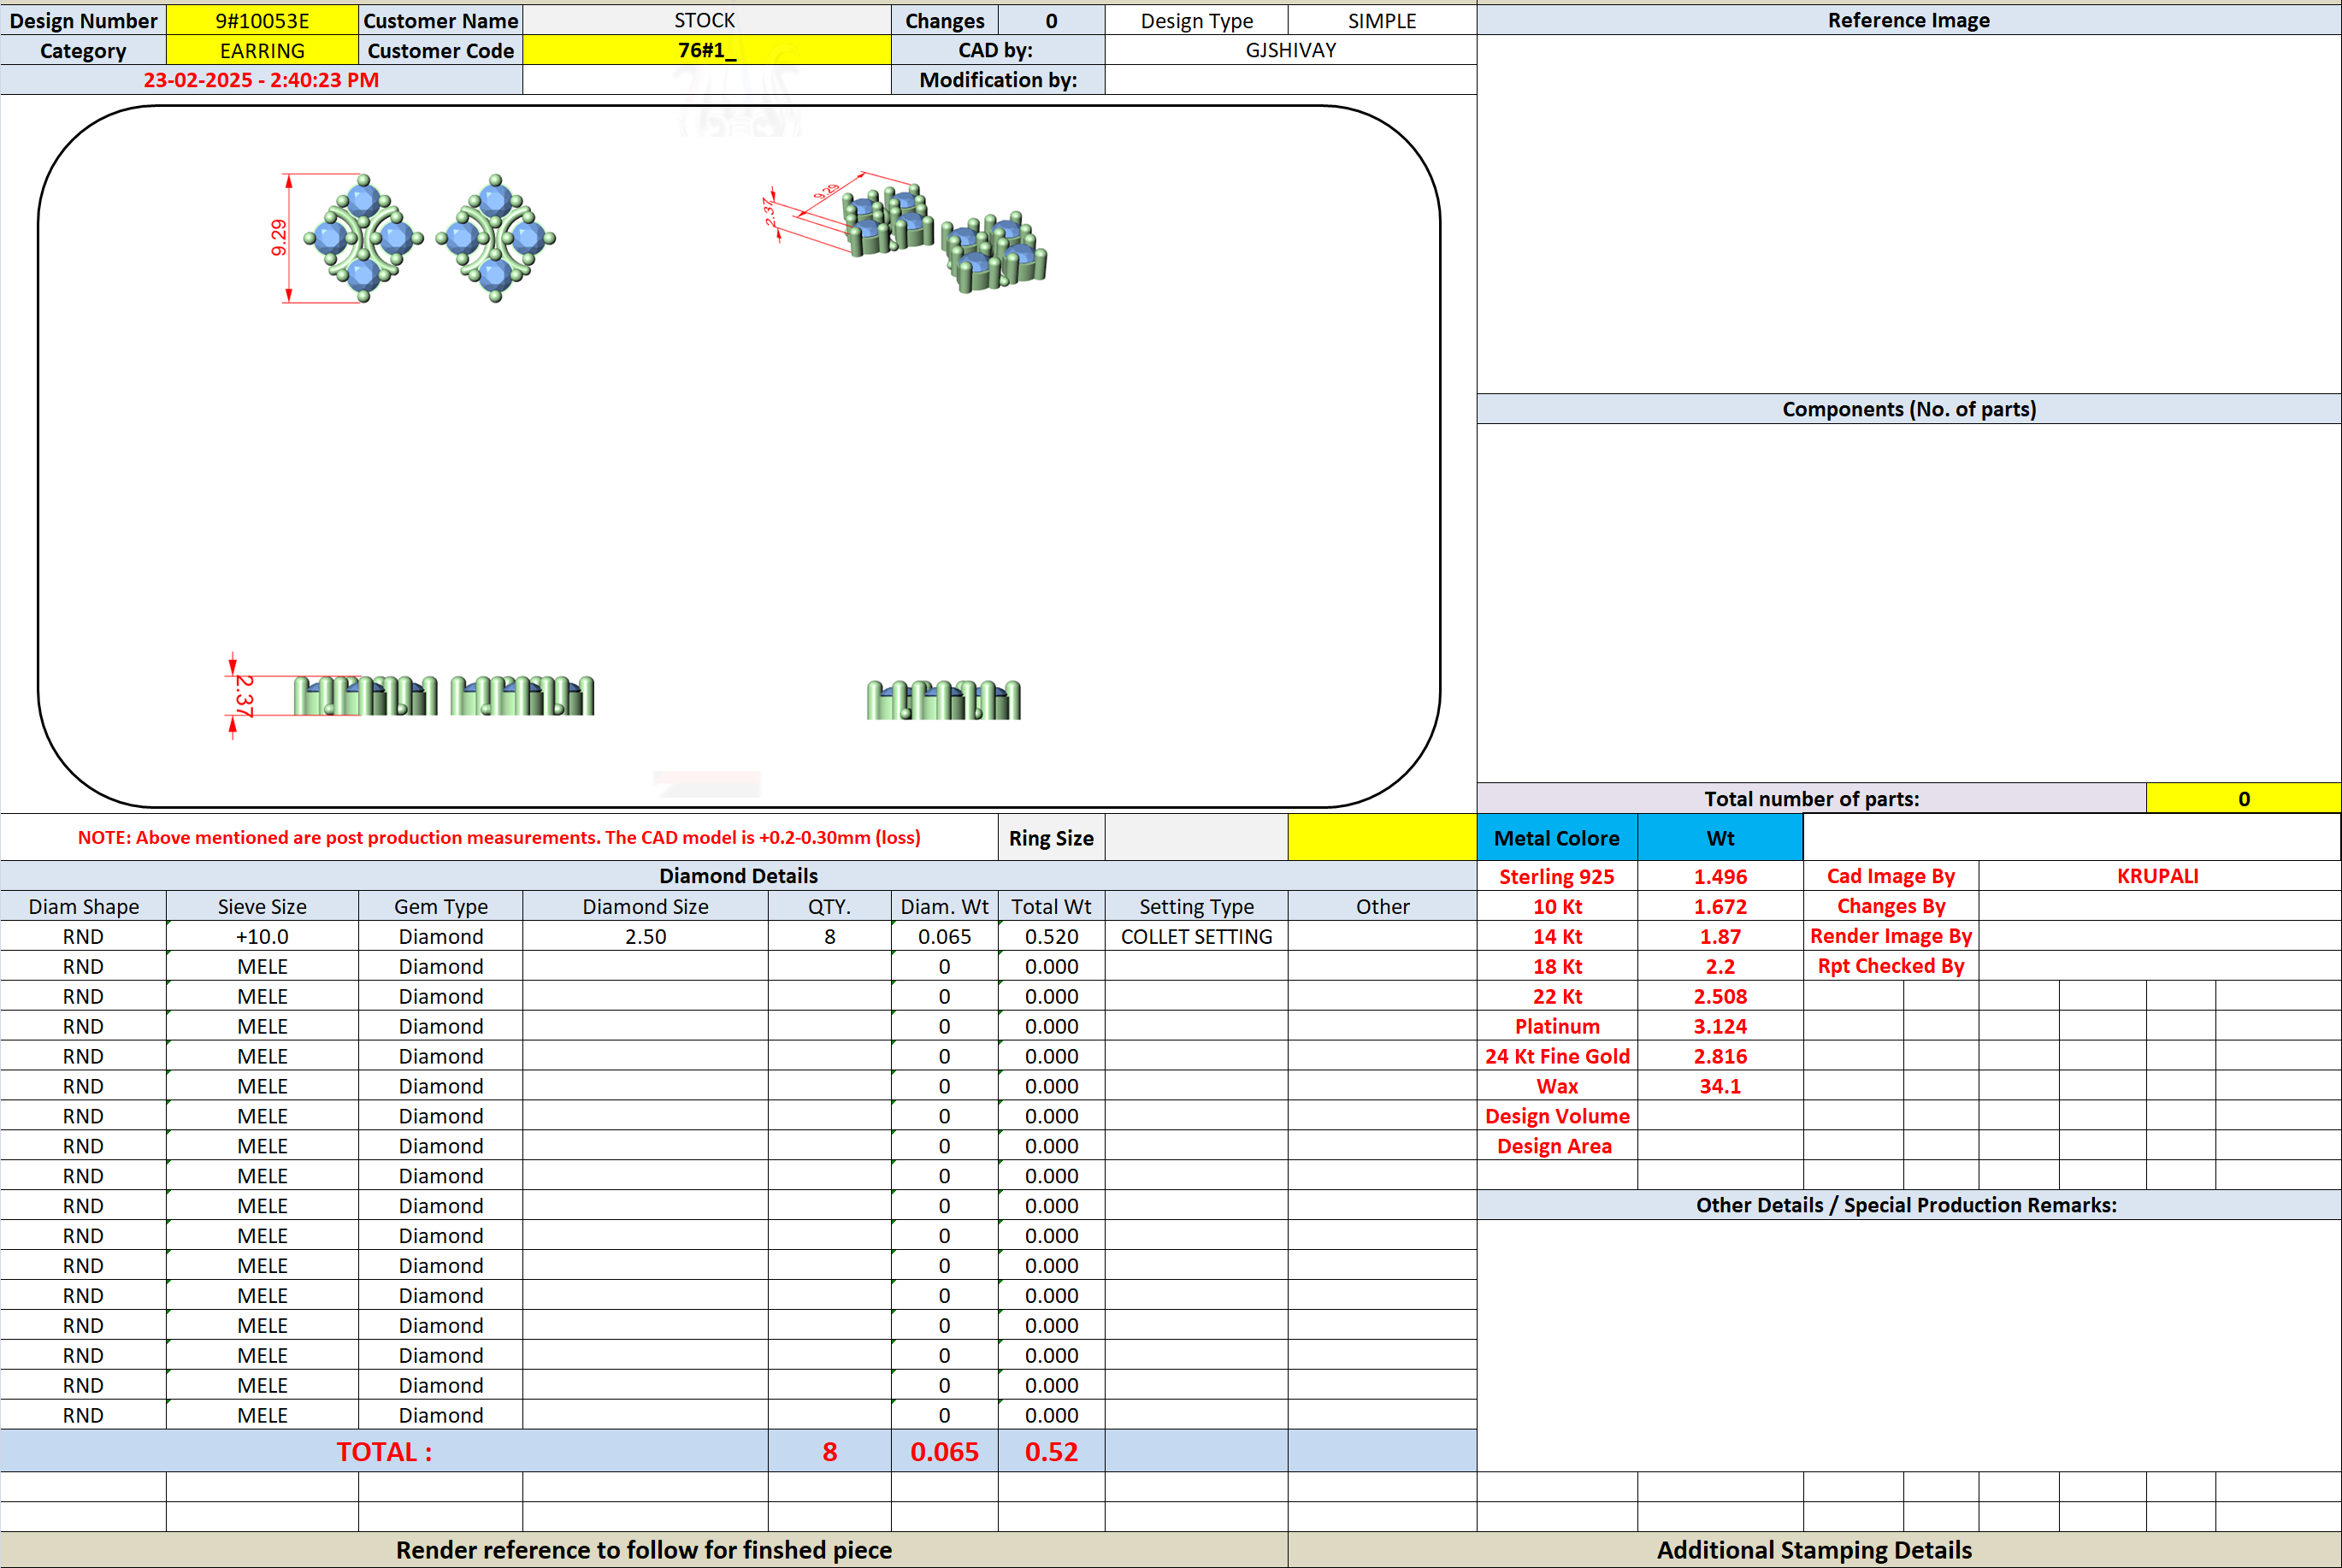The height and width of the screenshot is (1568, 2342).
Task: Select the design number cell 9#10053E
Action: click(262, 20)
